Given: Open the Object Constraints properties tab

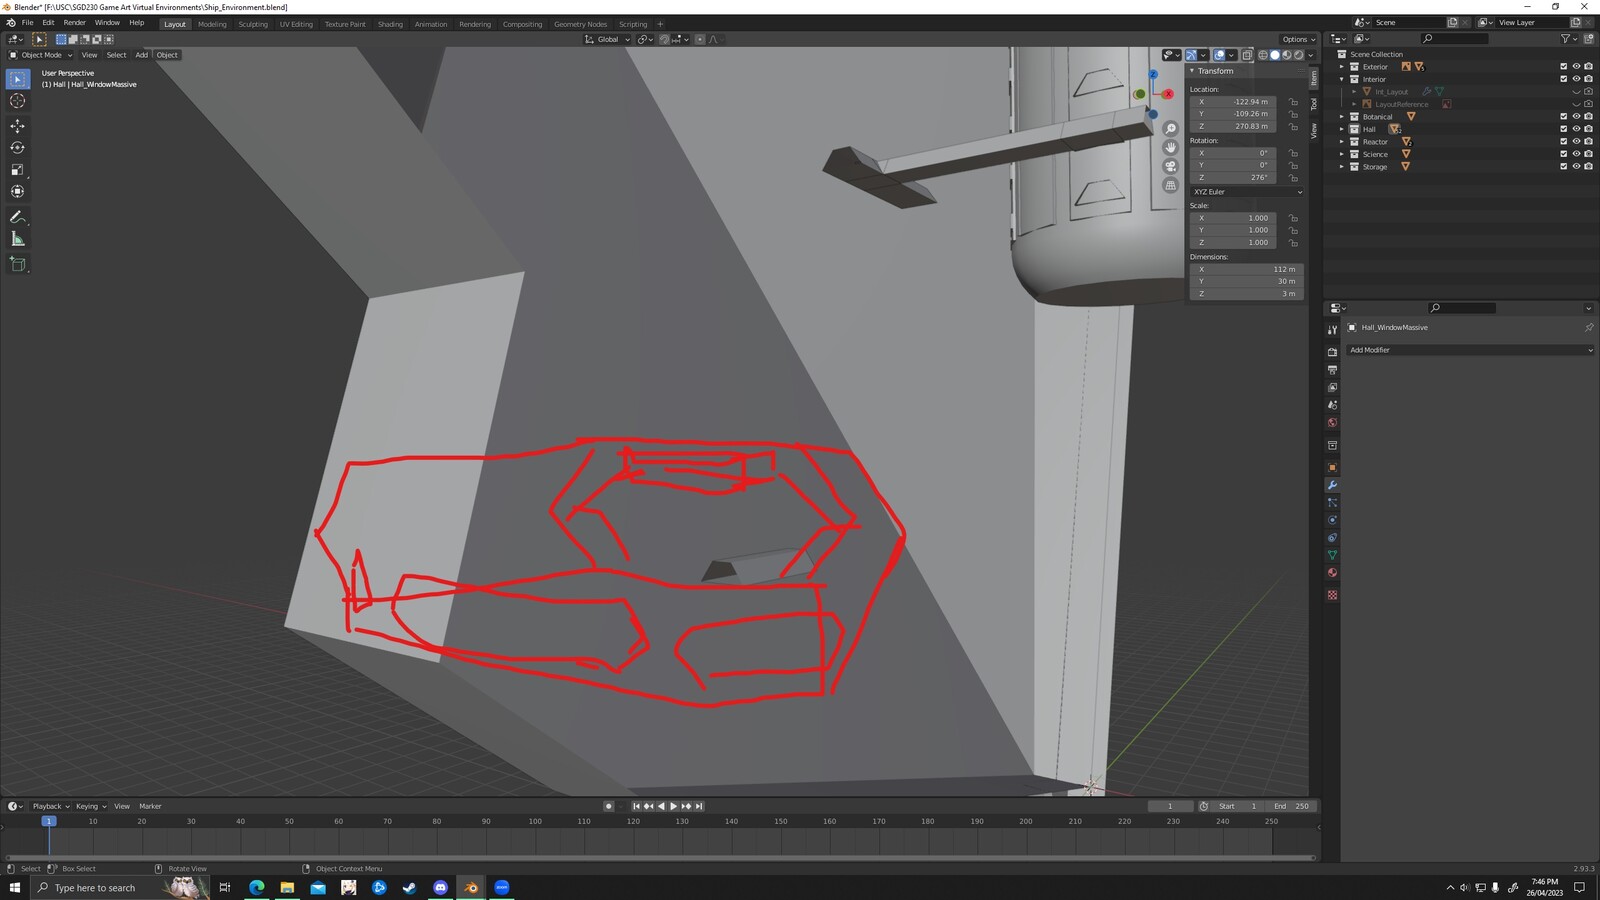Looking at the screenshot, I should click(x=1332, y=538).
